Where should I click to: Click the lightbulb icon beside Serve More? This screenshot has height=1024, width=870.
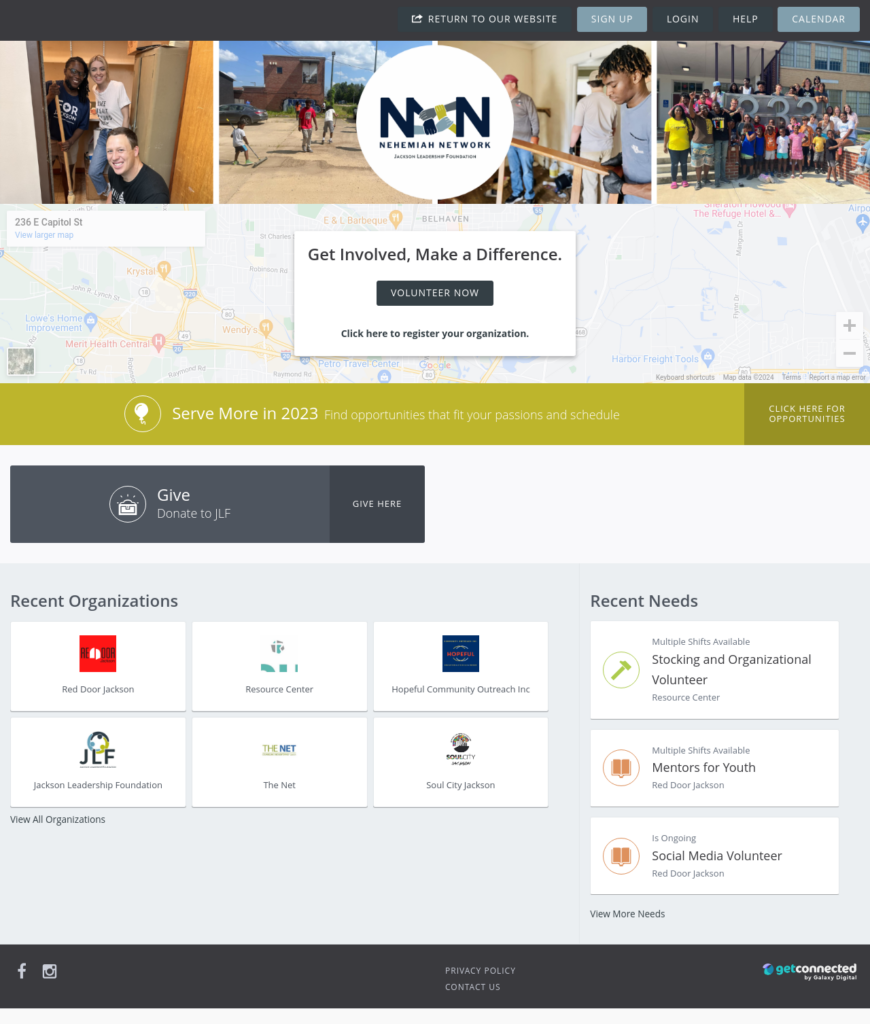pos(142,413)
